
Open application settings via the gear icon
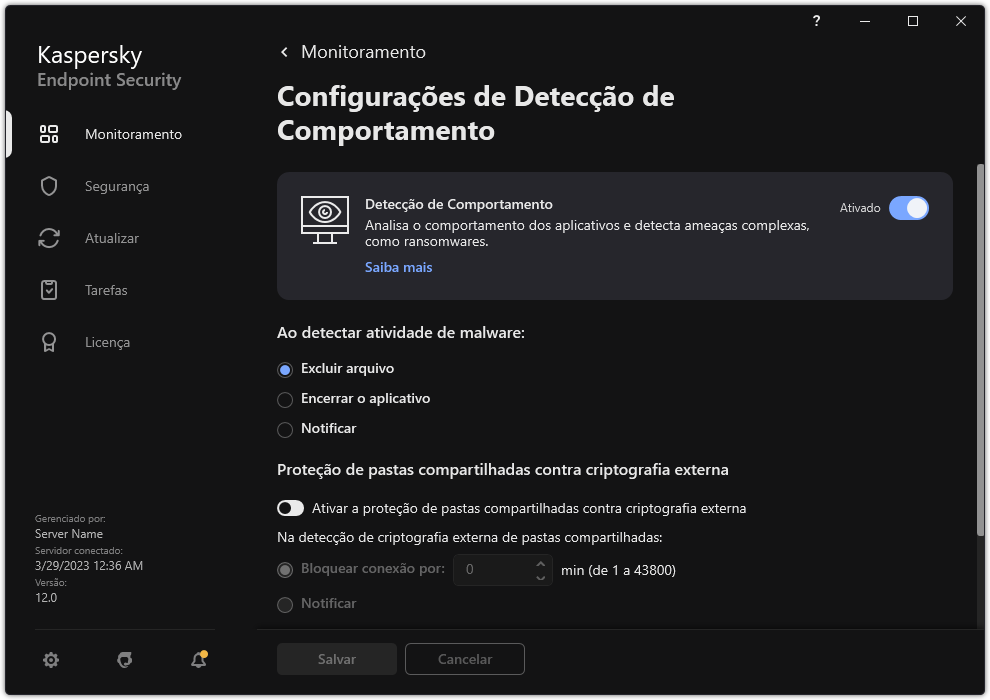click(x=51, y=660)
